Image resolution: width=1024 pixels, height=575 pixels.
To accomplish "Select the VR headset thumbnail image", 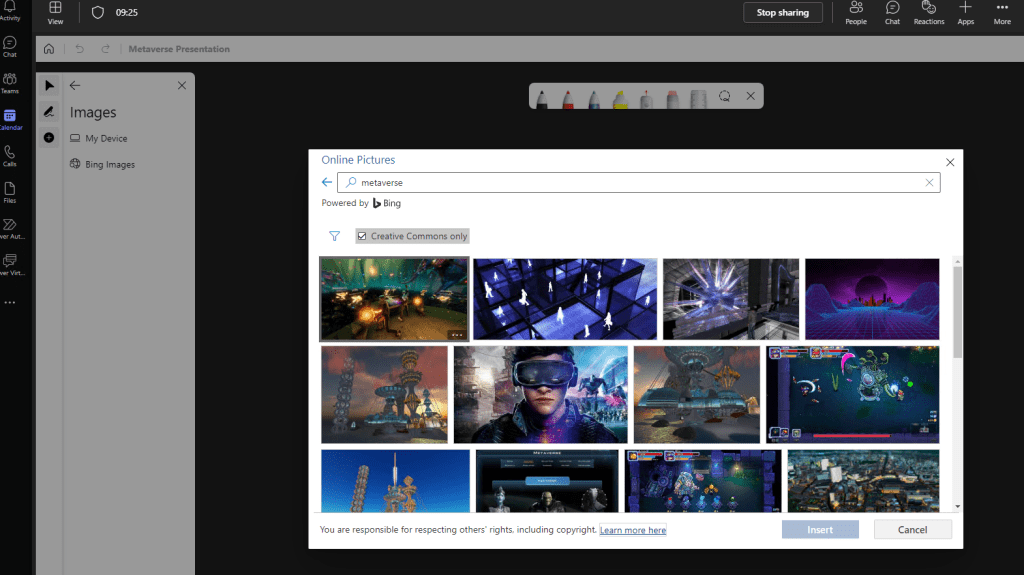I will coord(540,394).
